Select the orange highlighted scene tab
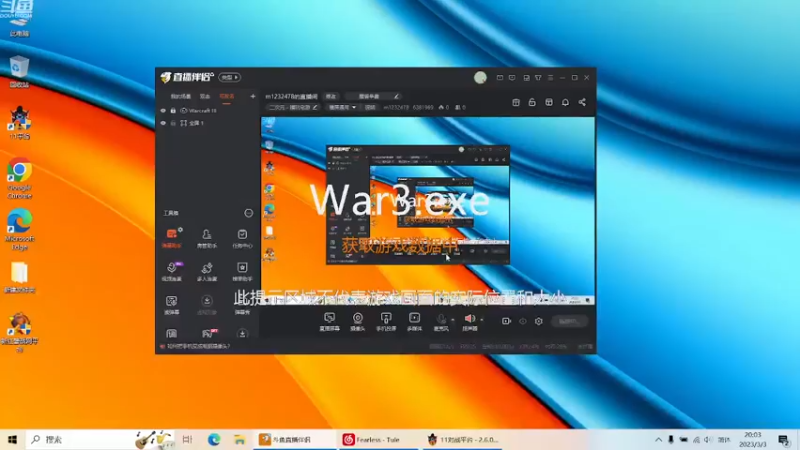The width and height of the screenshot is (800, 450). (227, 96)
